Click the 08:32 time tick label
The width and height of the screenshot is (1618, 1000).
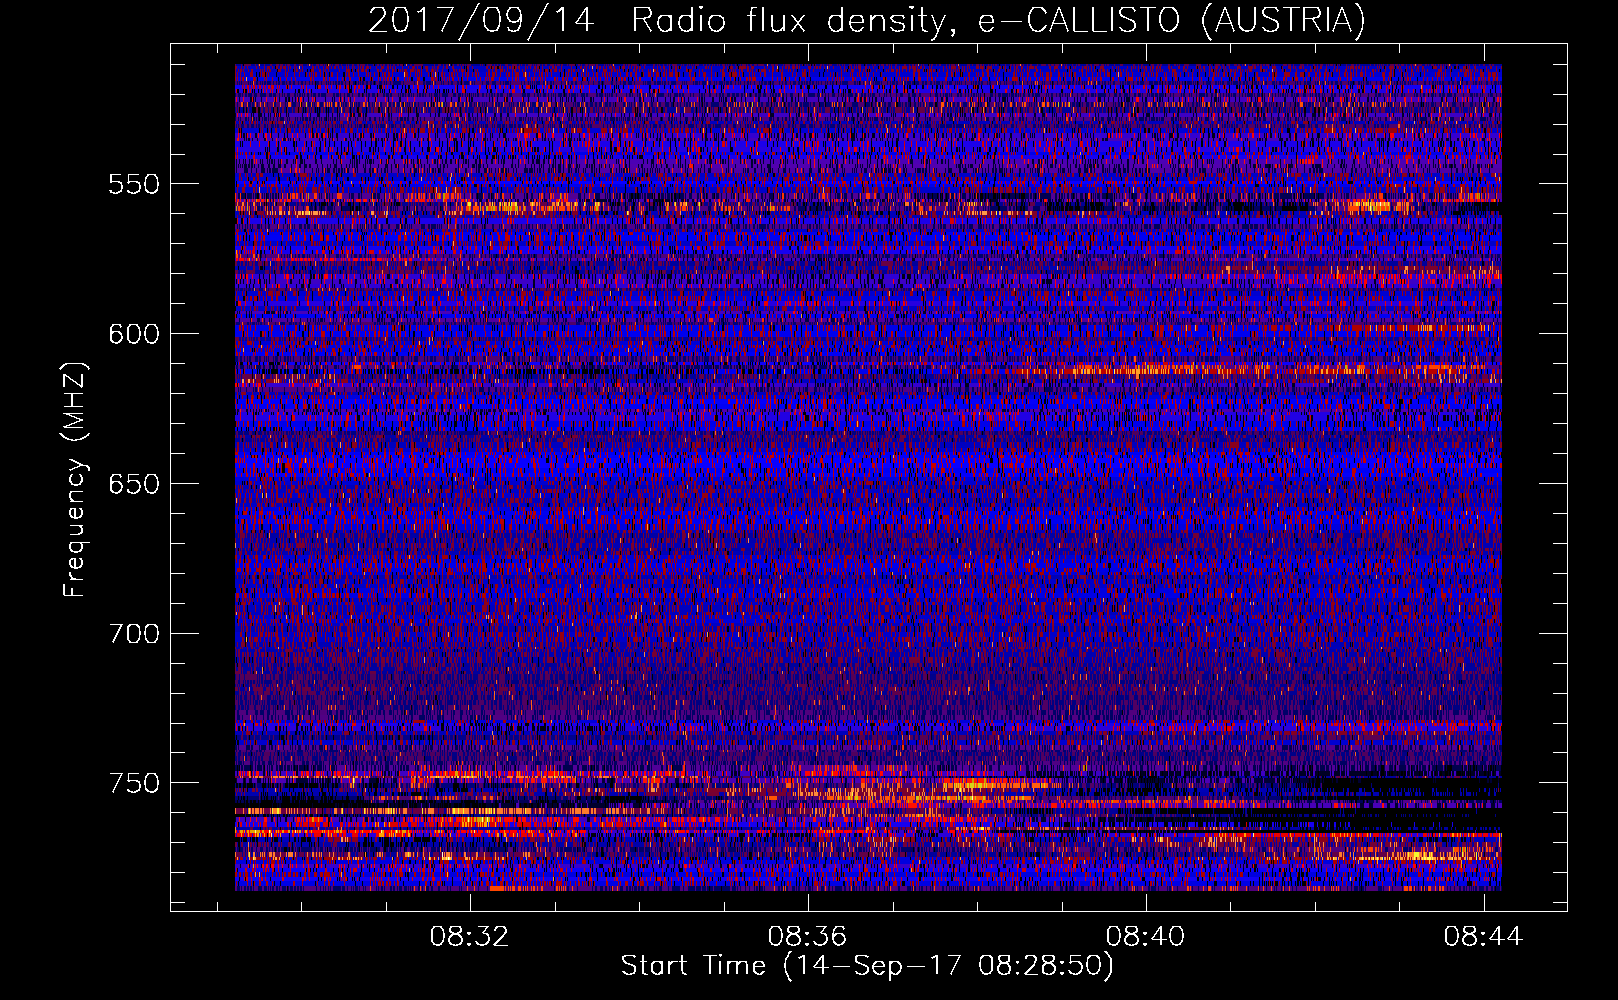469,936
